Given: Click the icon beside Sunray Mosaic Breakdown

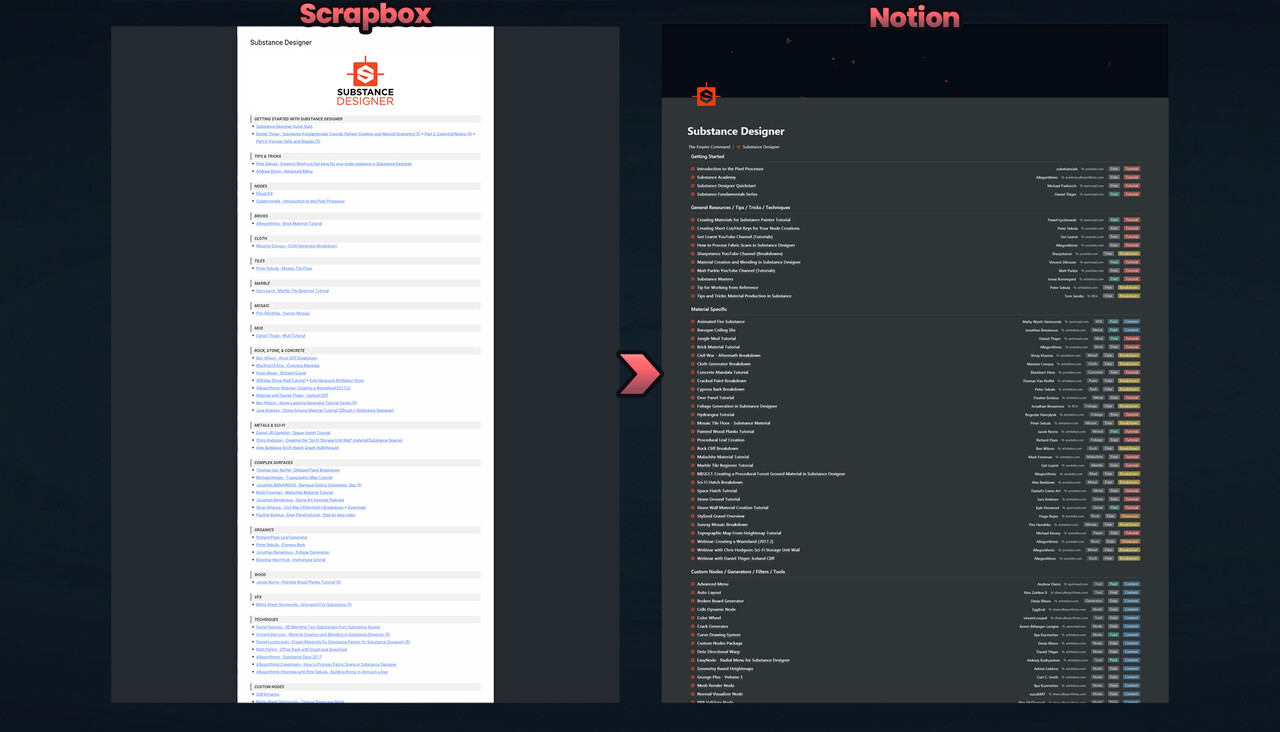Looking at the screenshot, I should 692,524.
